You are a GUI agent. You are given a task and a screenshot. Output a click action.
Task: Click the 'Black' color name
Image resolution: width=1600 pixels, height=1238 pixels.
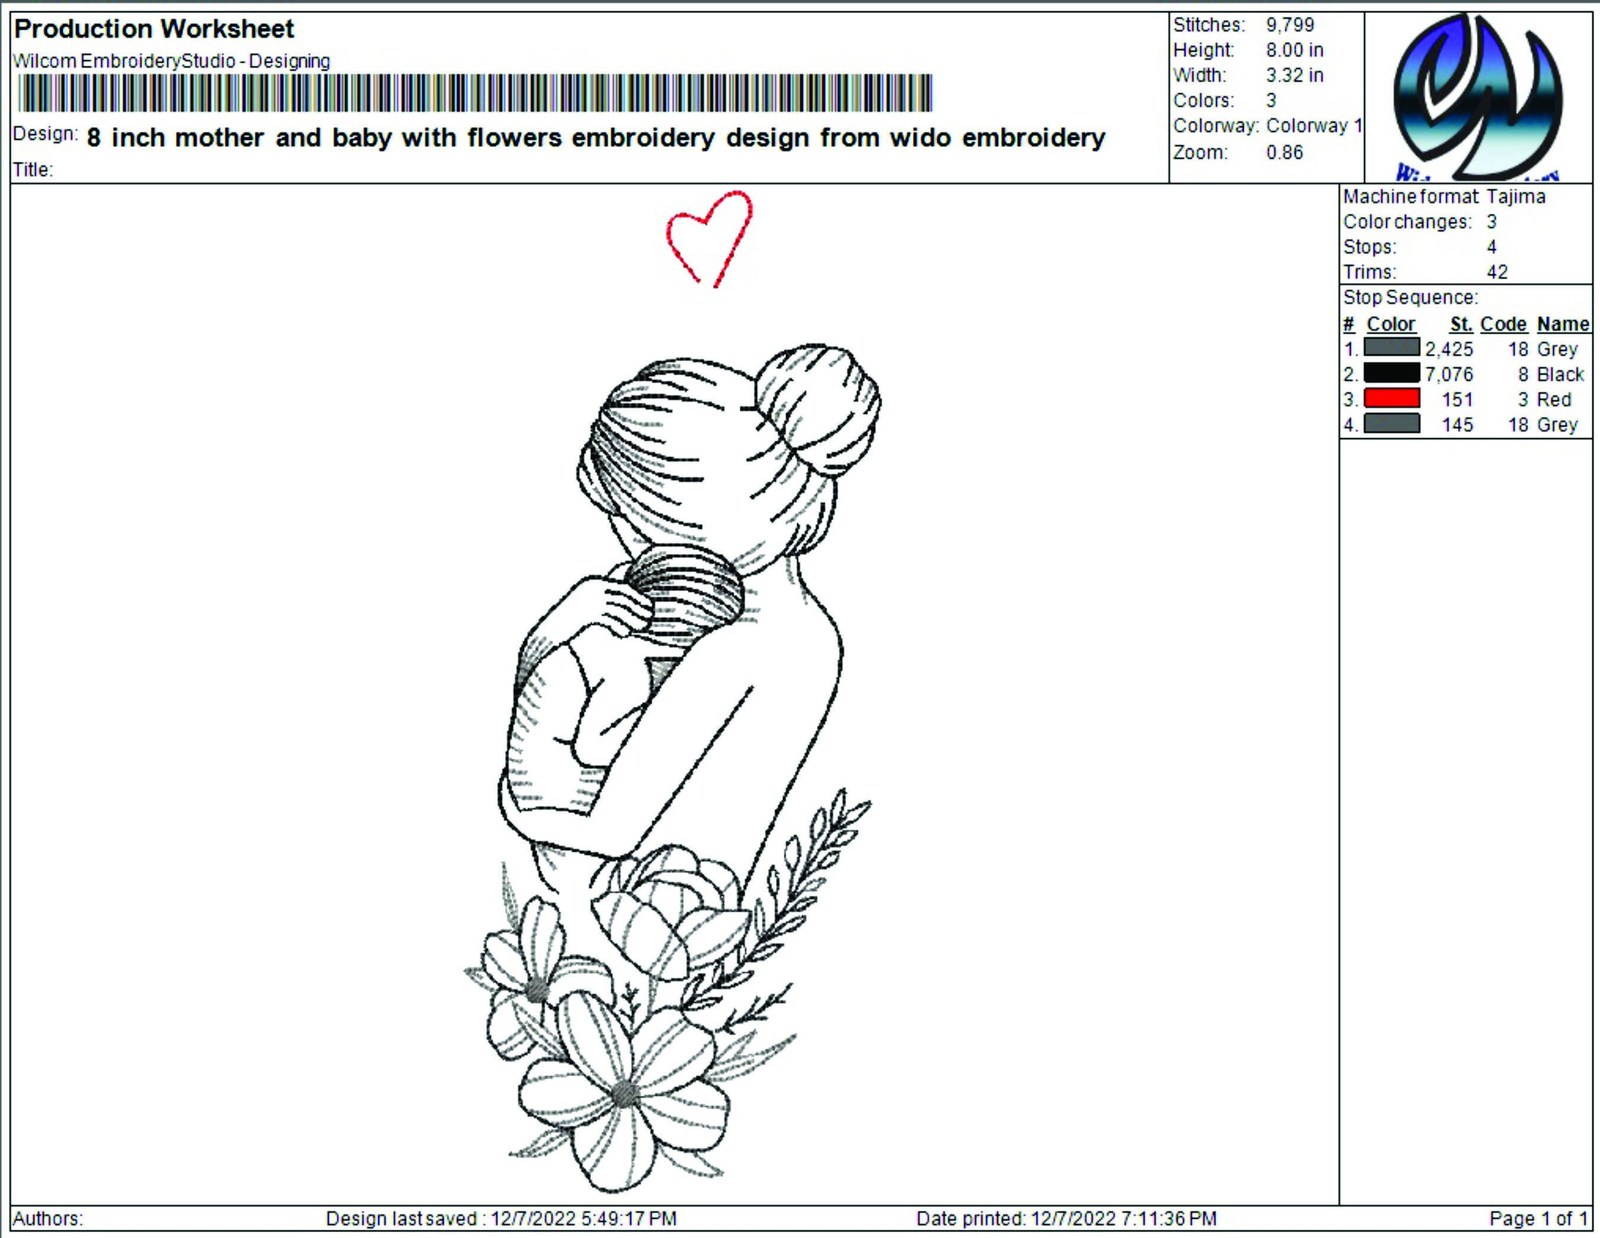pos(1560,374)
